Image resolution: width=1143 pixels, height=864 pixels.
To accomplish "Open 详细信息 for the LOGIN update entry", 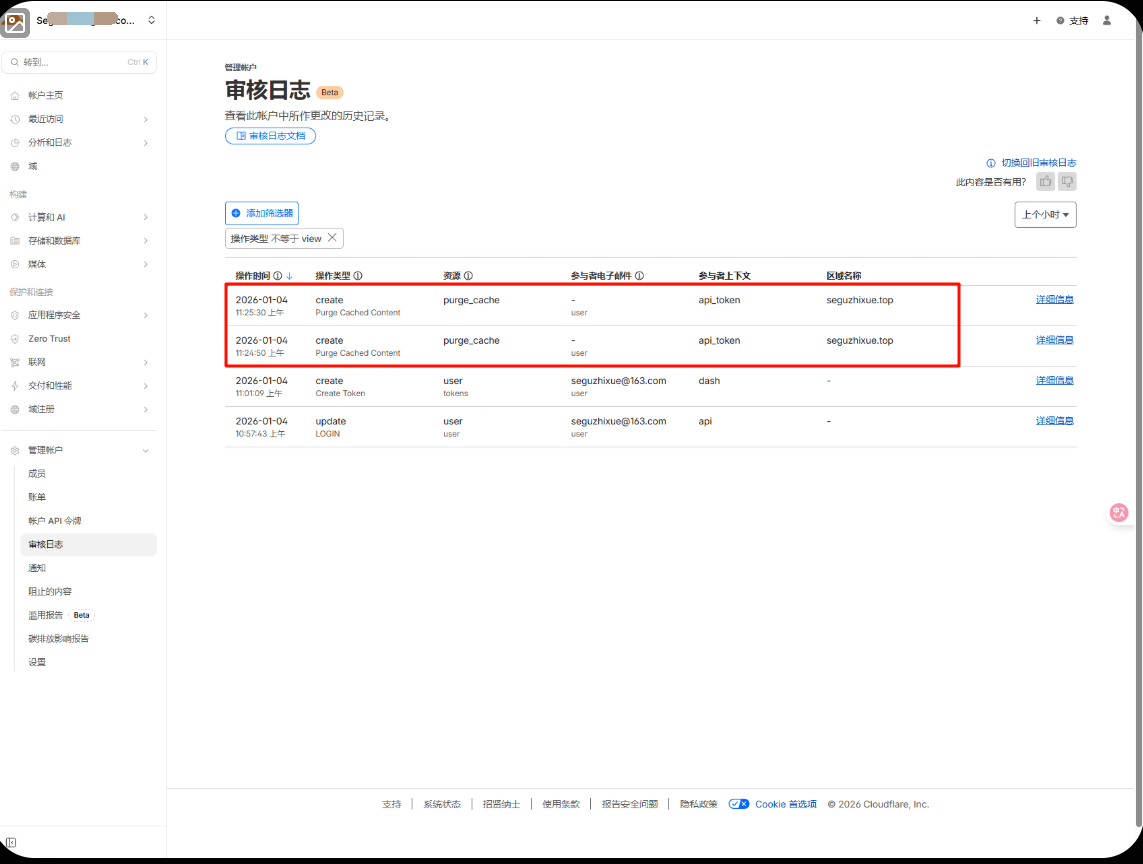I will [x=1054, y=421].
